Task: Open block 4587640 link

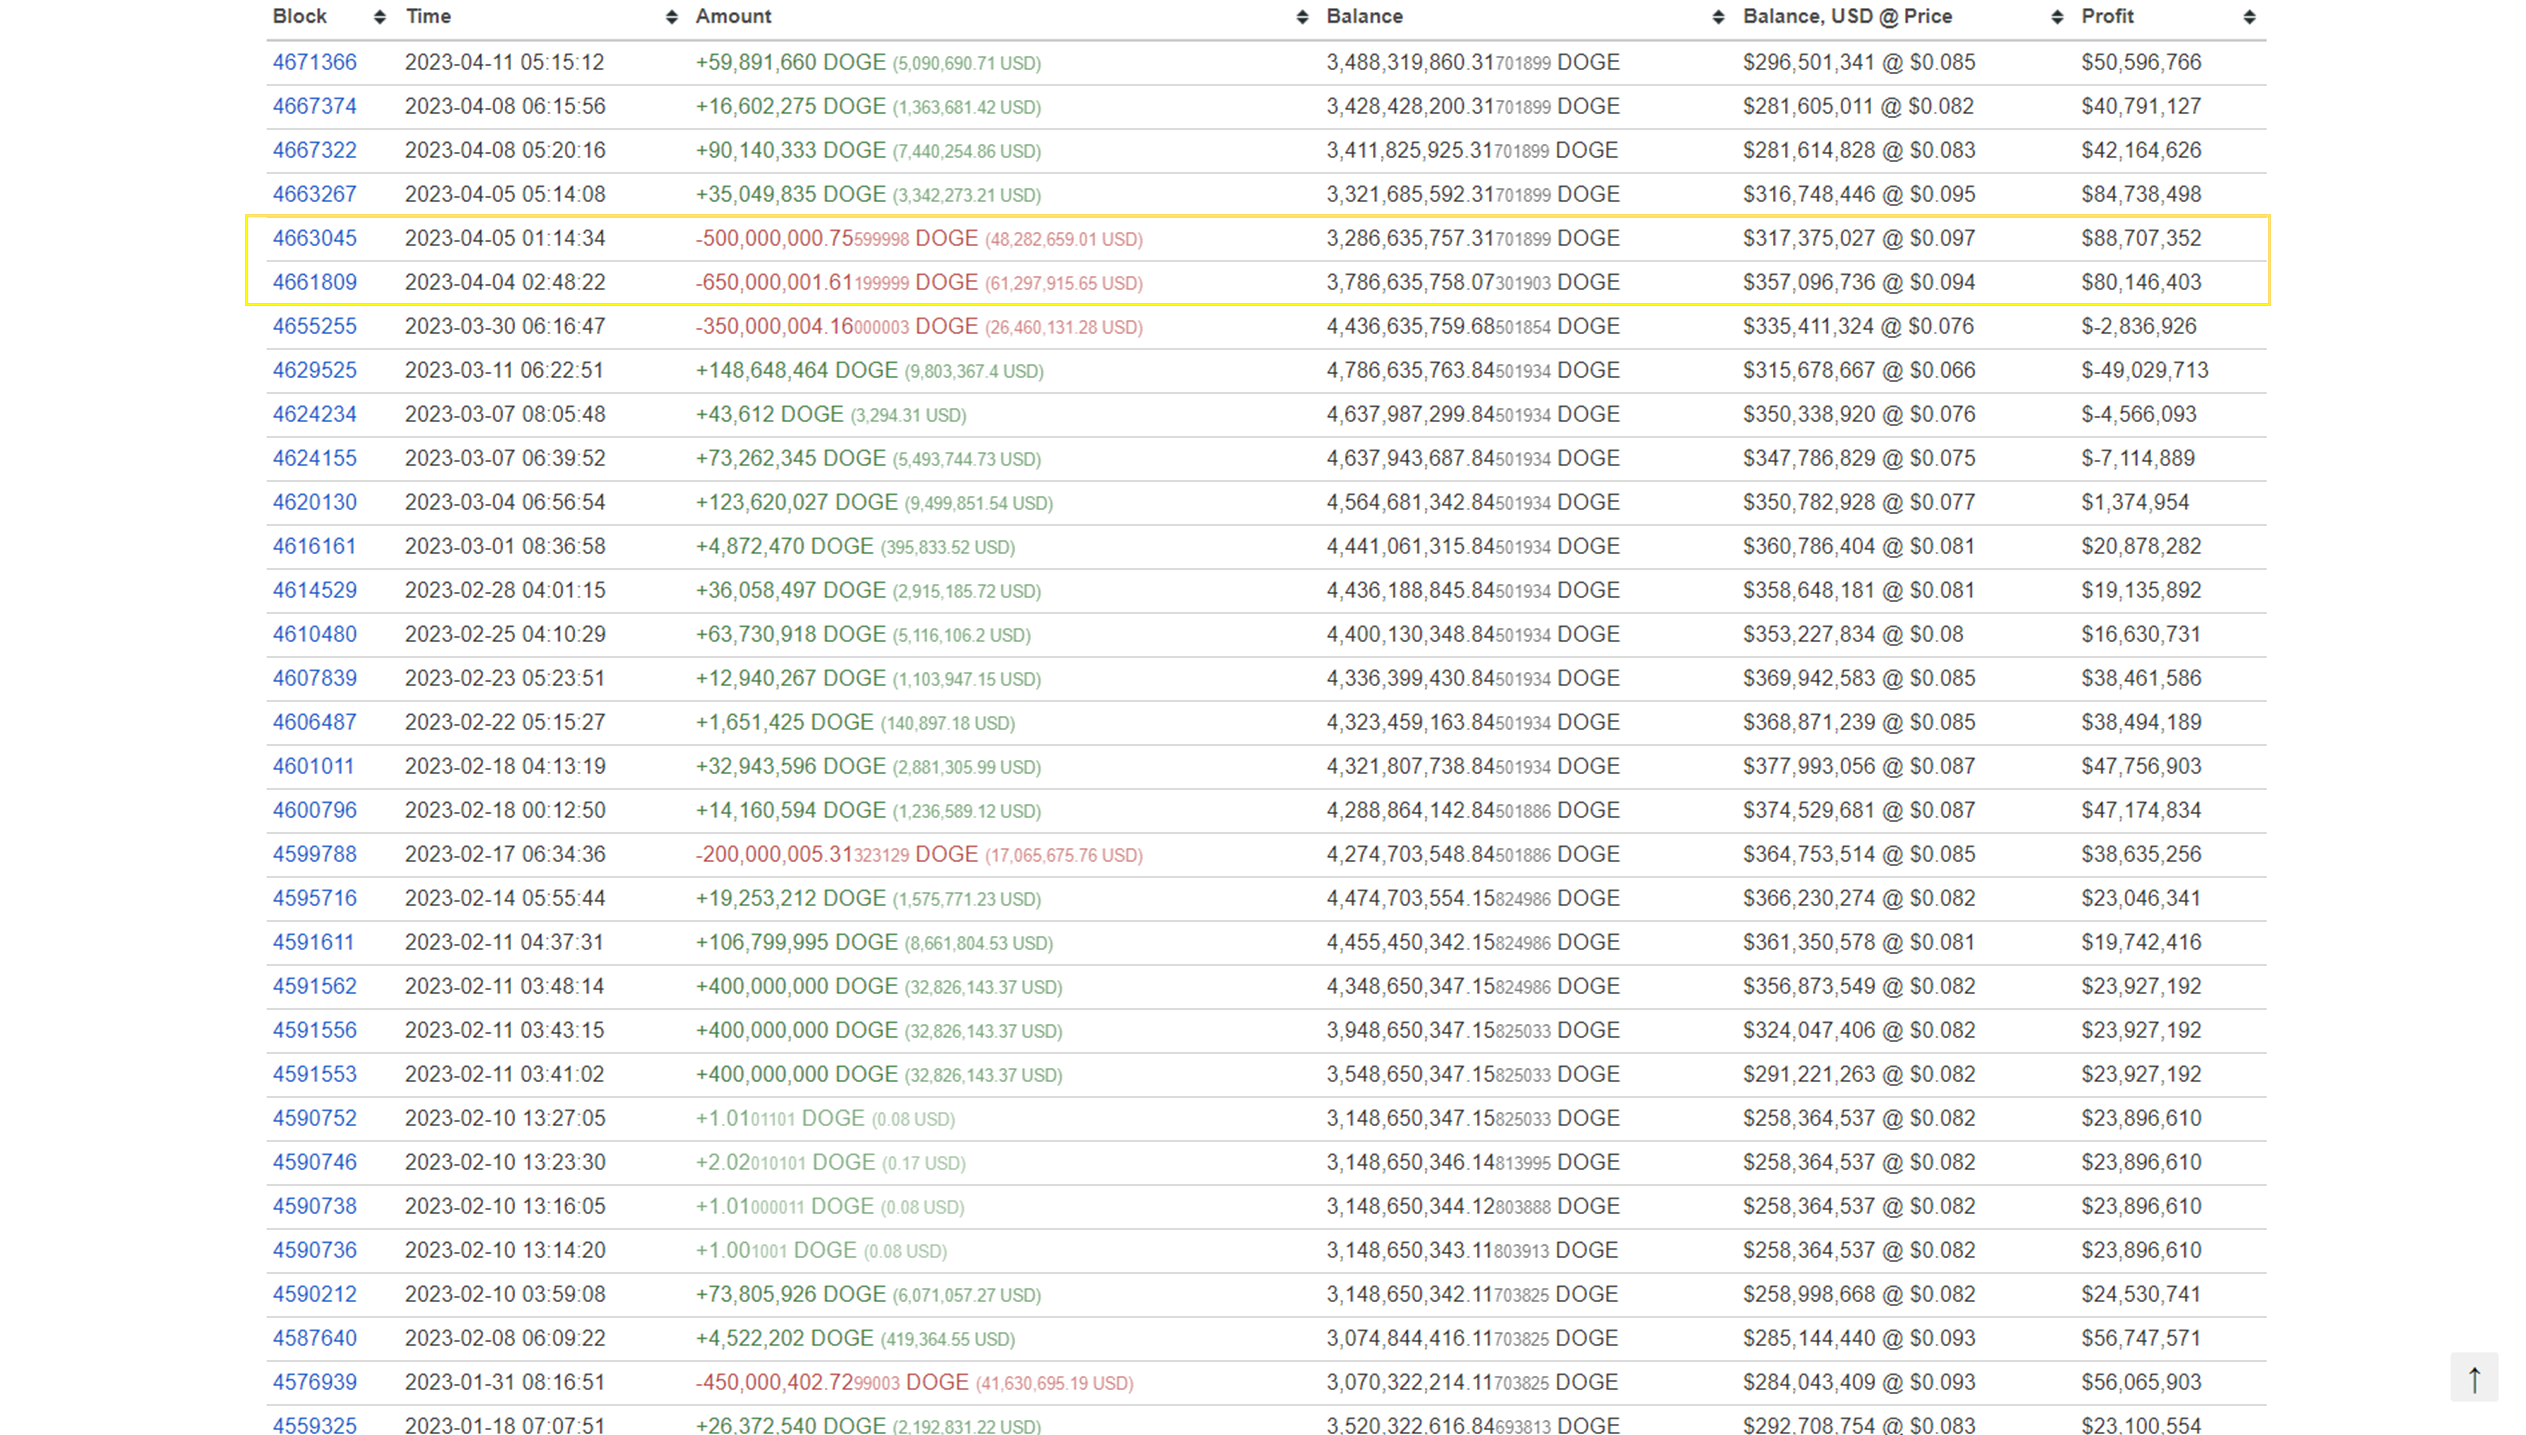Action: [314, 1338]
